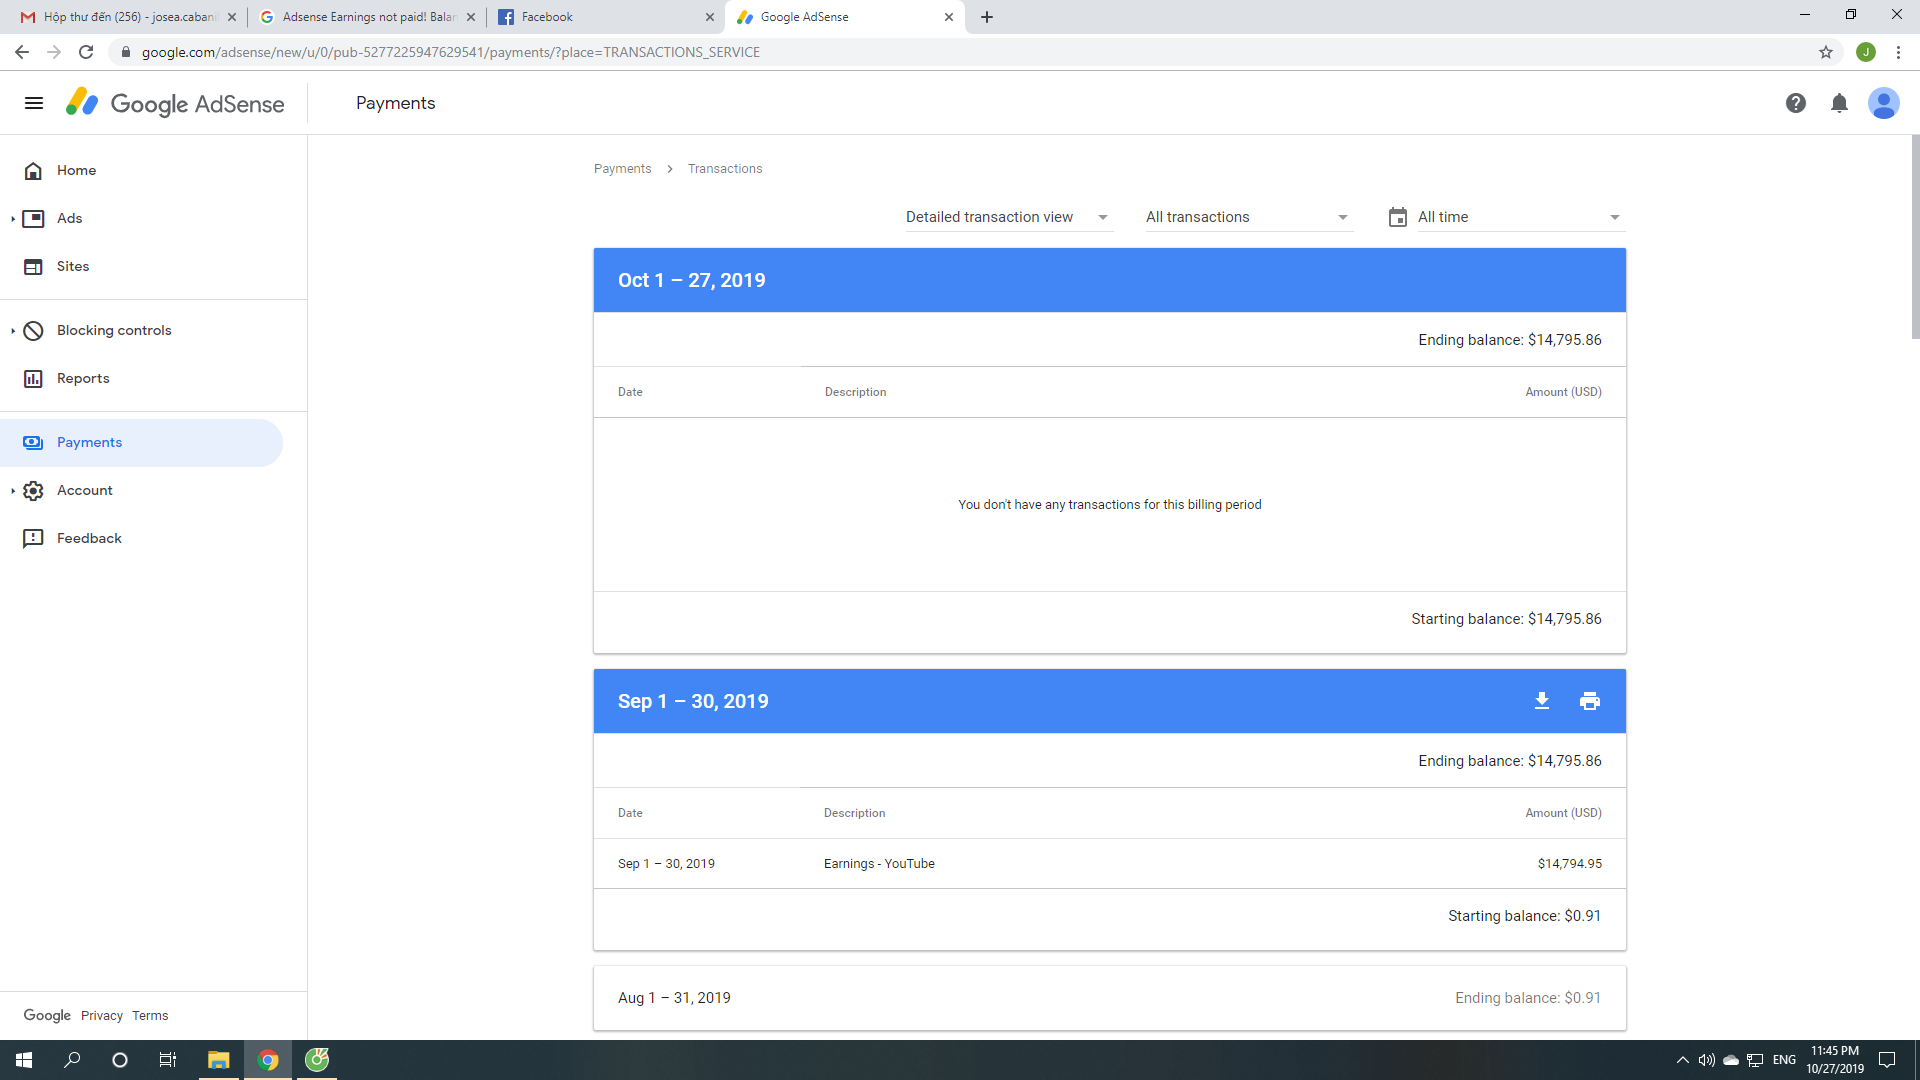Open the All time date range dropdown

1519,217
